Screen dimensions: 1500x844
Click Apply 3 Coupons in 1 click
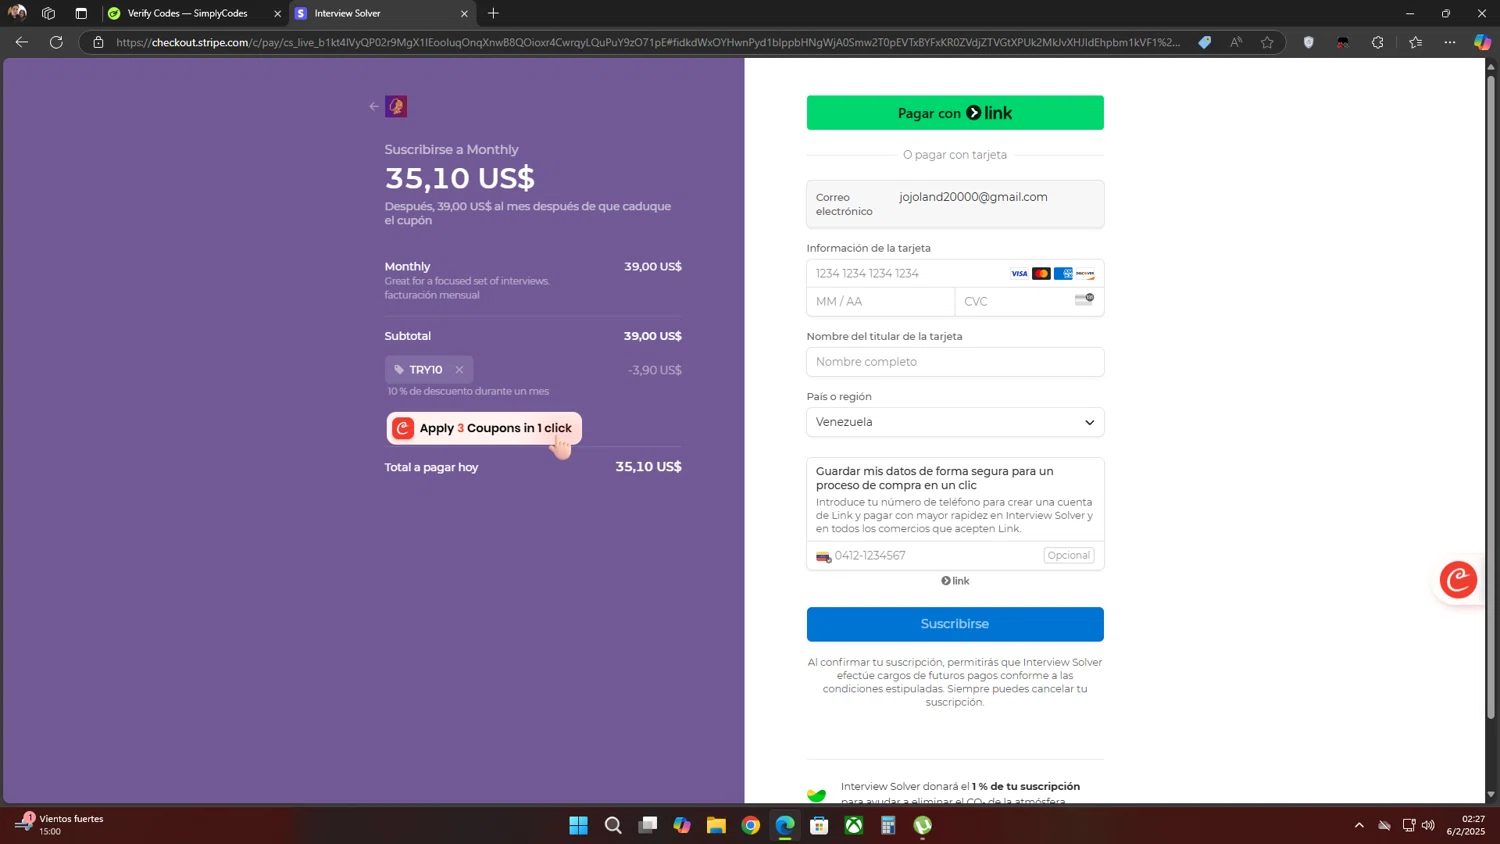tap(484, 428)
